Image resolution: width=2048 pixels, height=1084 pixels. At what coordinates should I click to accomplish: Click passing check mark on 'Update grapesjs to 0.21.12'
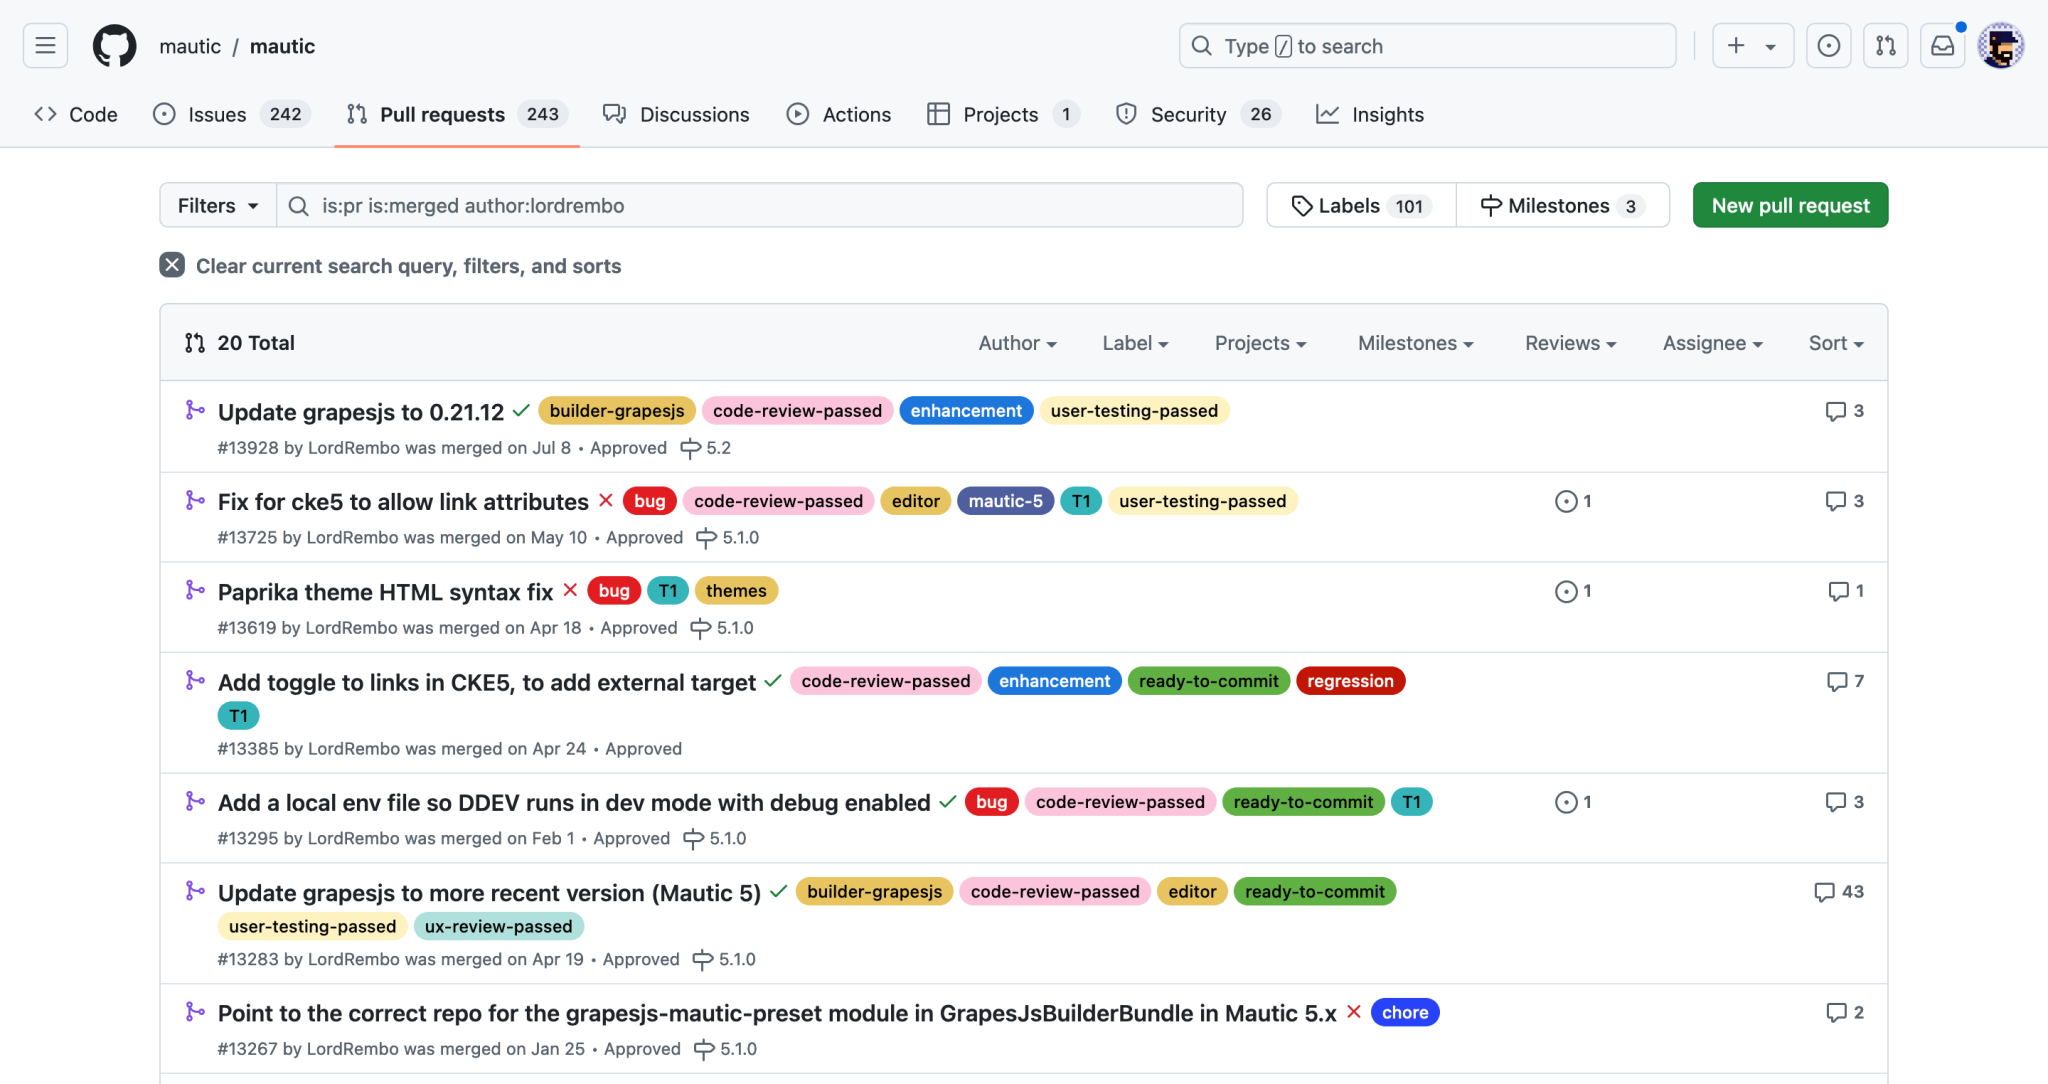[x=521, y=411]
